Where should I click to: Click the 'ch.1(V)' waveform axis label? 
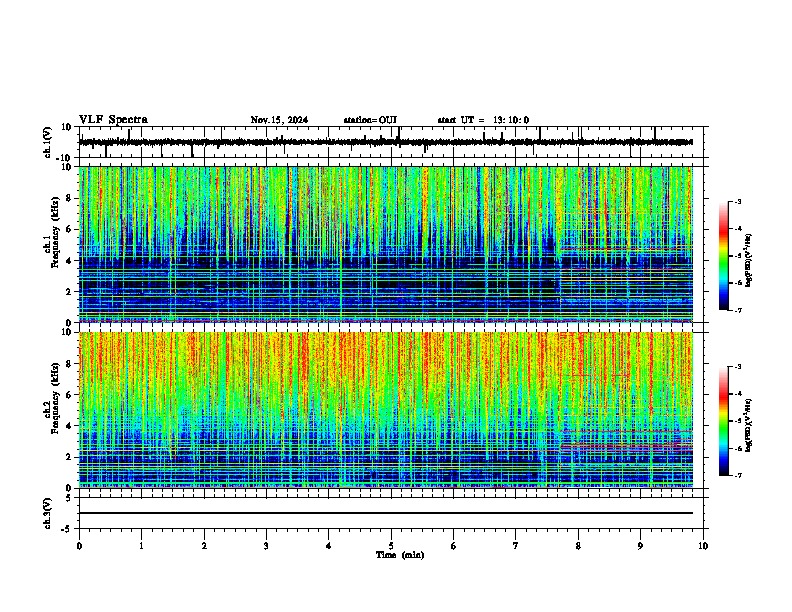[48, 142]
